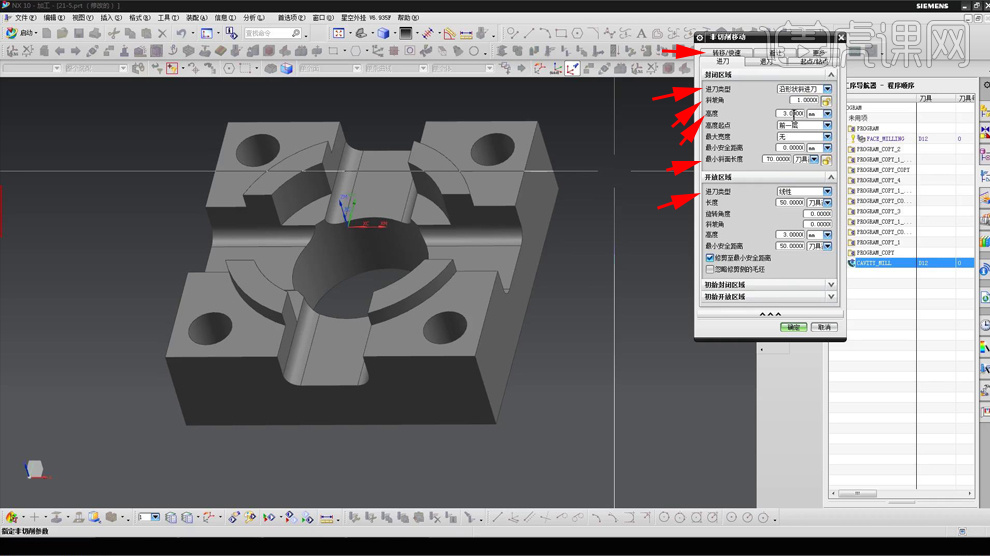Click the gear icon in dialog title bar
The image size is (990, 556).
(700, 37)
